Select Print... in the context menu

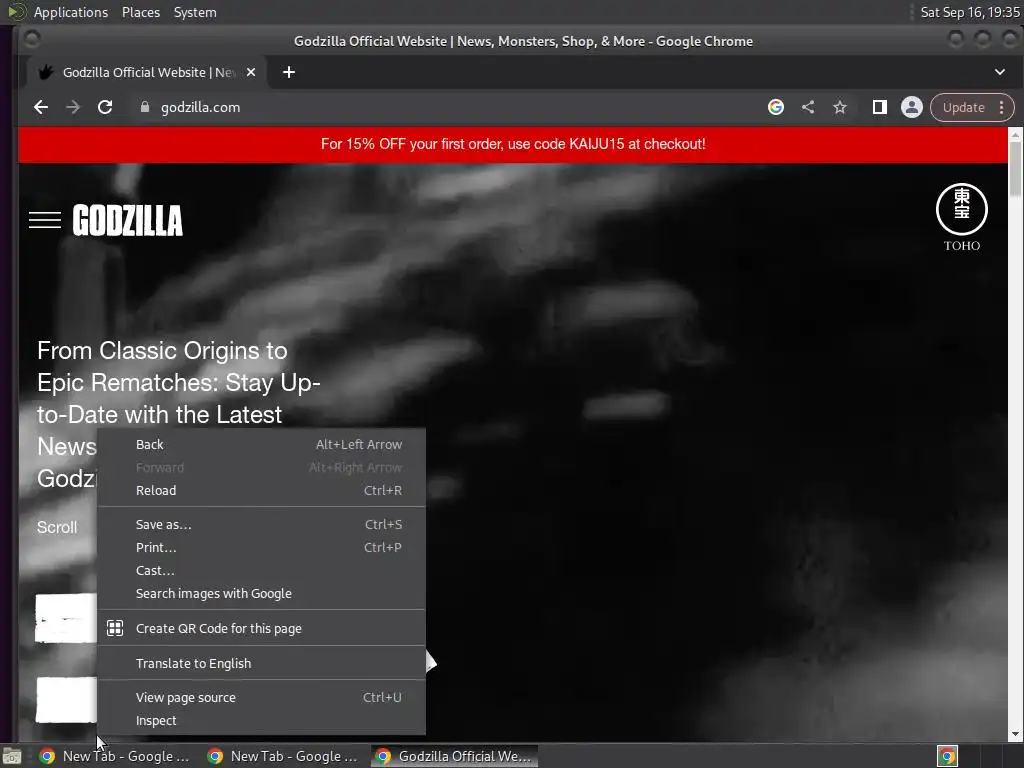261,547
